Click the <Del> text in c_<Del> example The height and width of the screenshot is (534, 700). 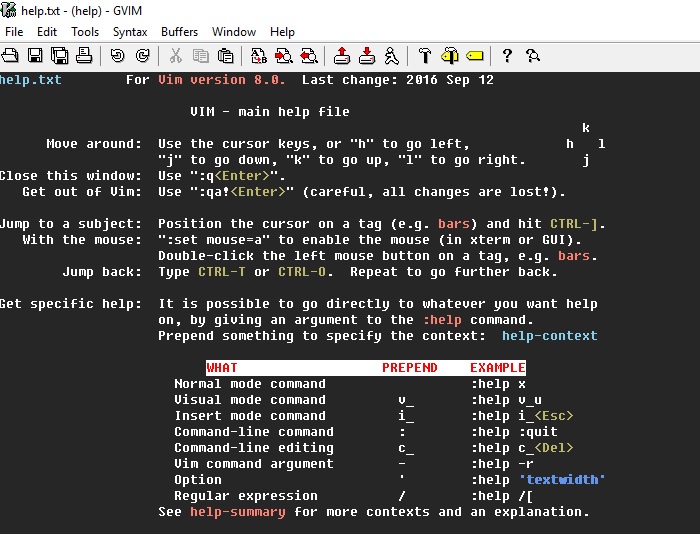554,448
